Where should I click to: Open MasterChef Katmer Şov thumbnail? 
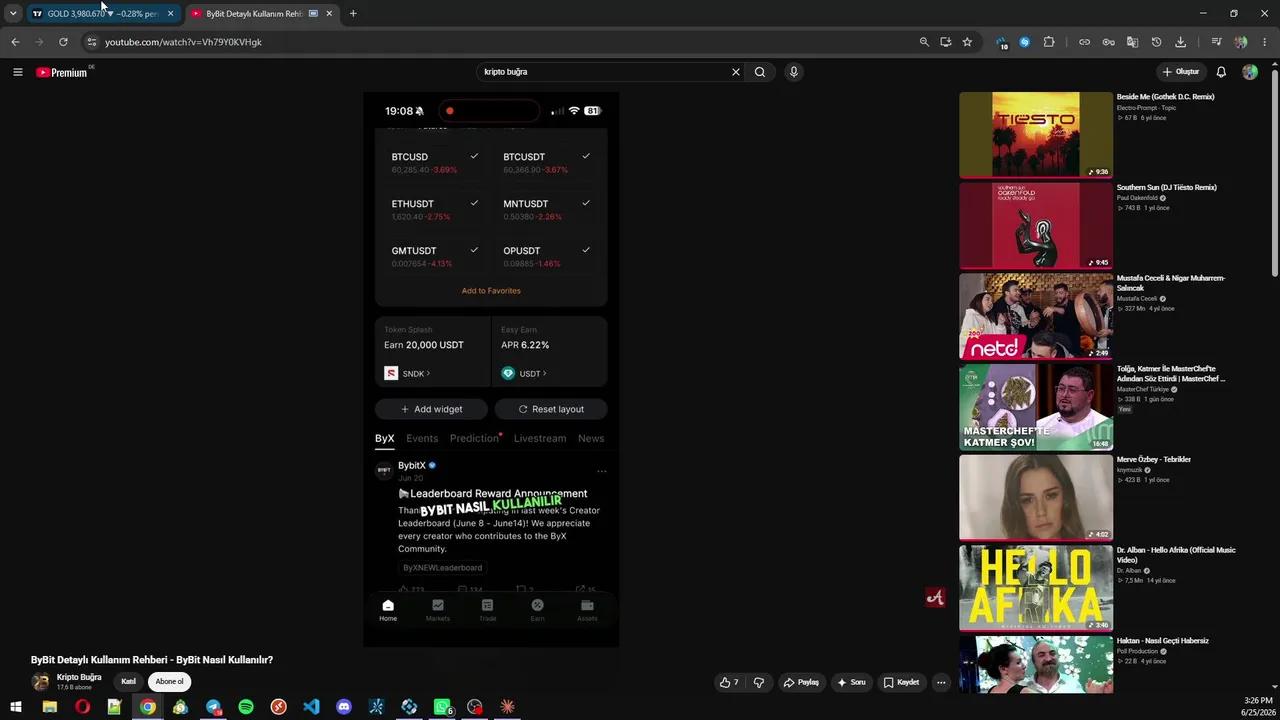(x=1036, y=407)
